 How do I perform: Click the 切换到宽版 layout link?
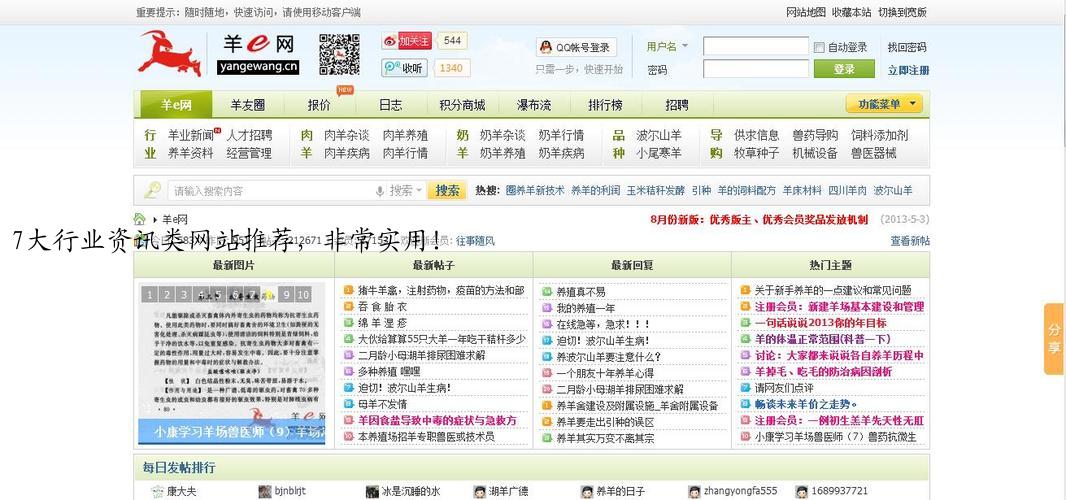pyautogui.click(x=901, y=12)
